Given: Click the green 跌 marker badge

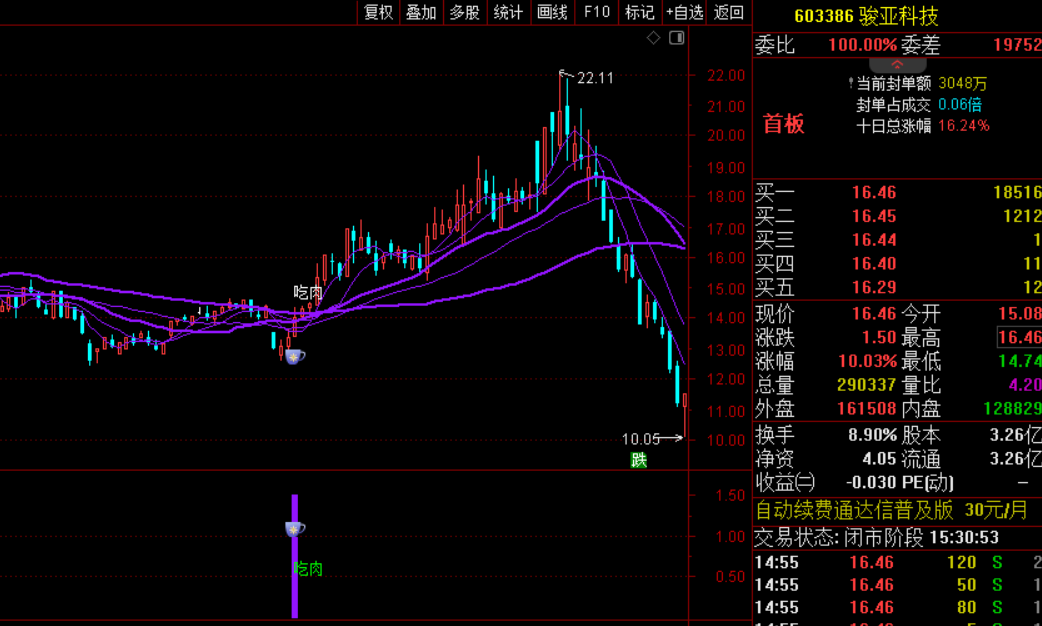Looking at the screenshot, I should click(639, 460).
